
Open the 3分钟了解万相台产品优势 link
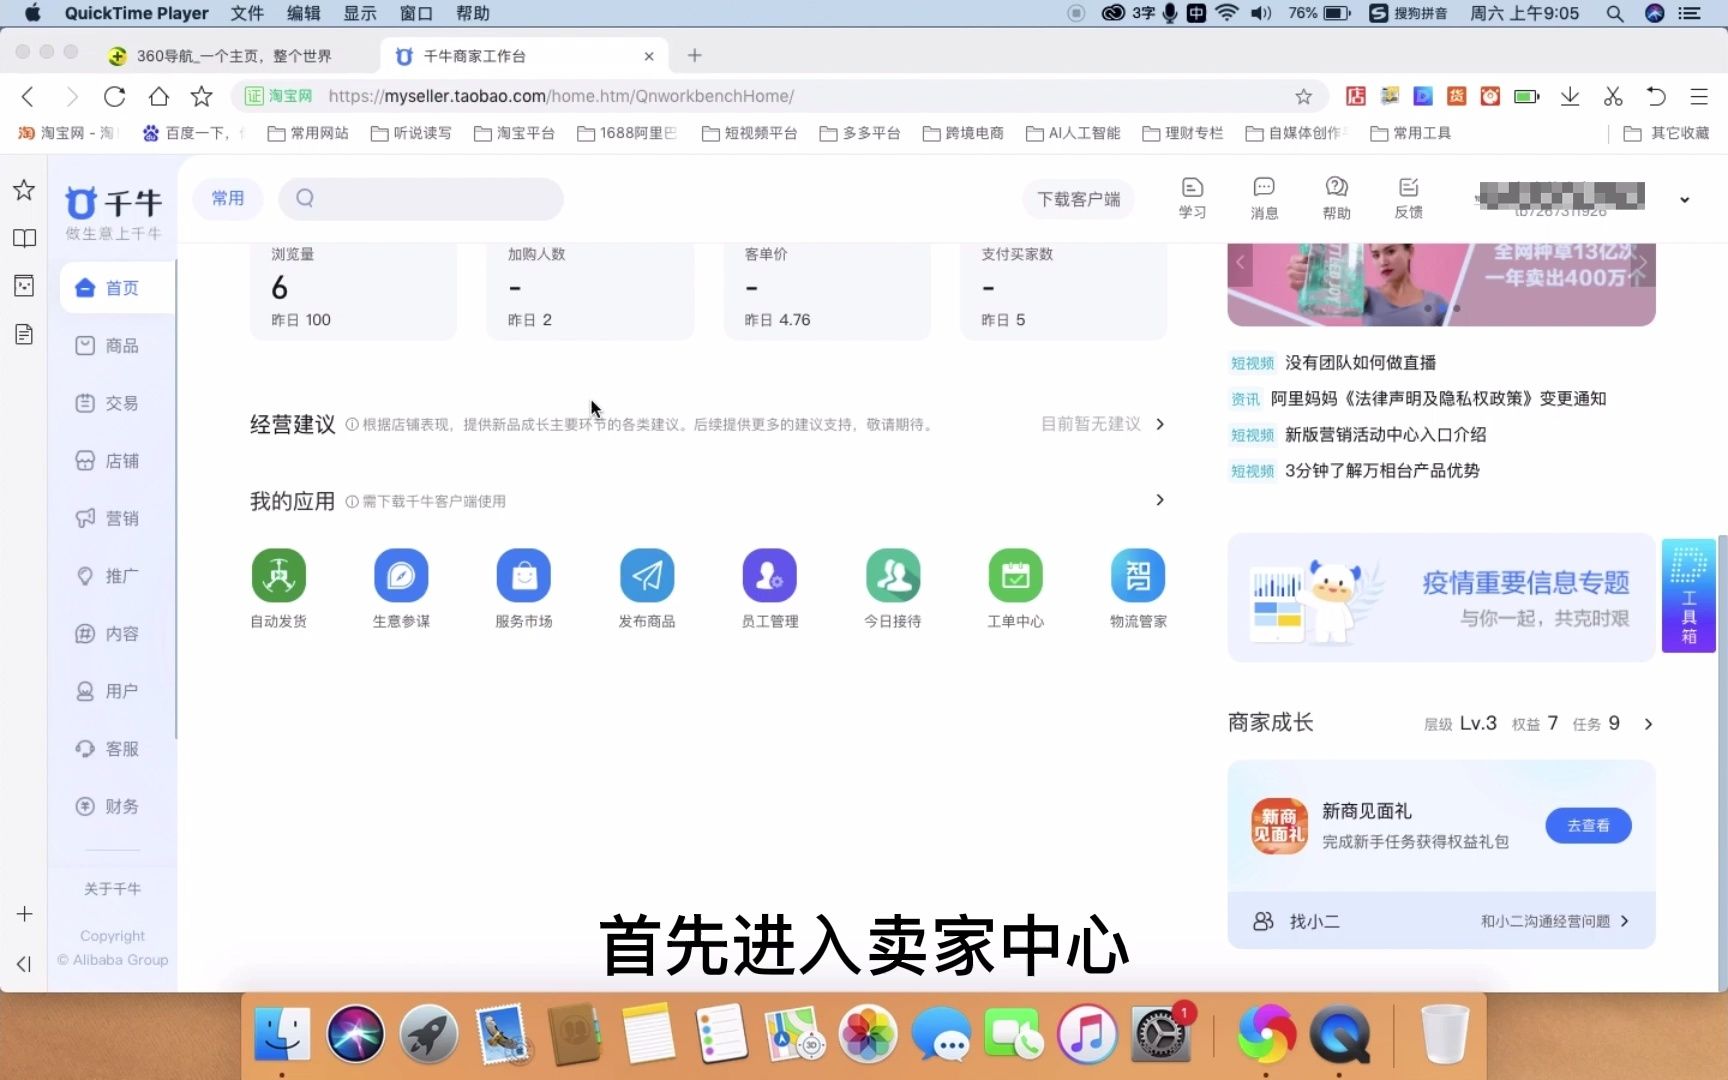tap(1382, 471)
